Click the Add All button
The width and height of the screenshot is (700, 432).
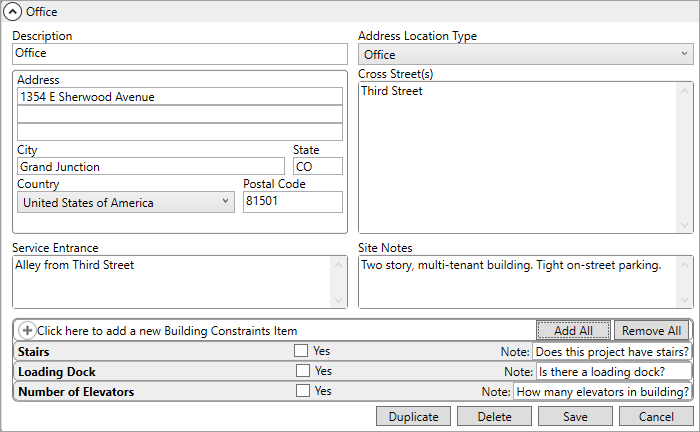click(574, 331)
